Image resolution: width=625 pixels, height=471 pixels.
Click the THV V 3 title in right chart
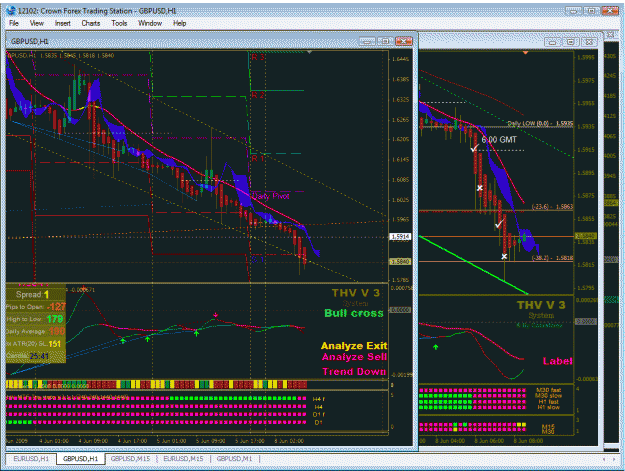541,305
